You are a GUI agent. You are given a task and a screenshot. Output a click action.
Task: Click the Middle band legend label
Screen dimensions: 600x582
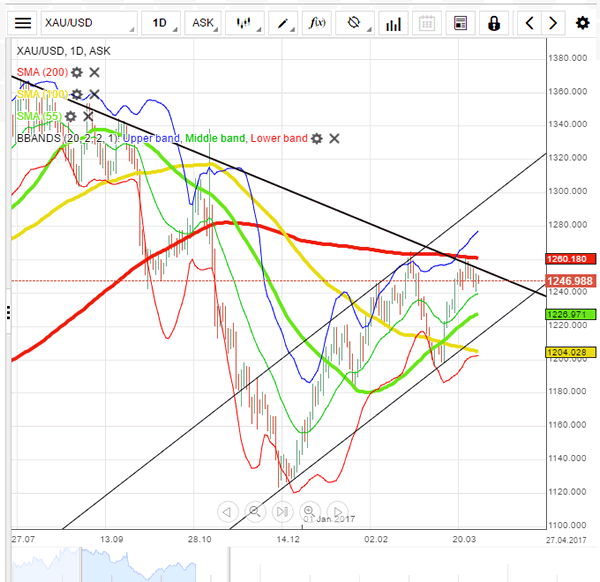point(215,139)
